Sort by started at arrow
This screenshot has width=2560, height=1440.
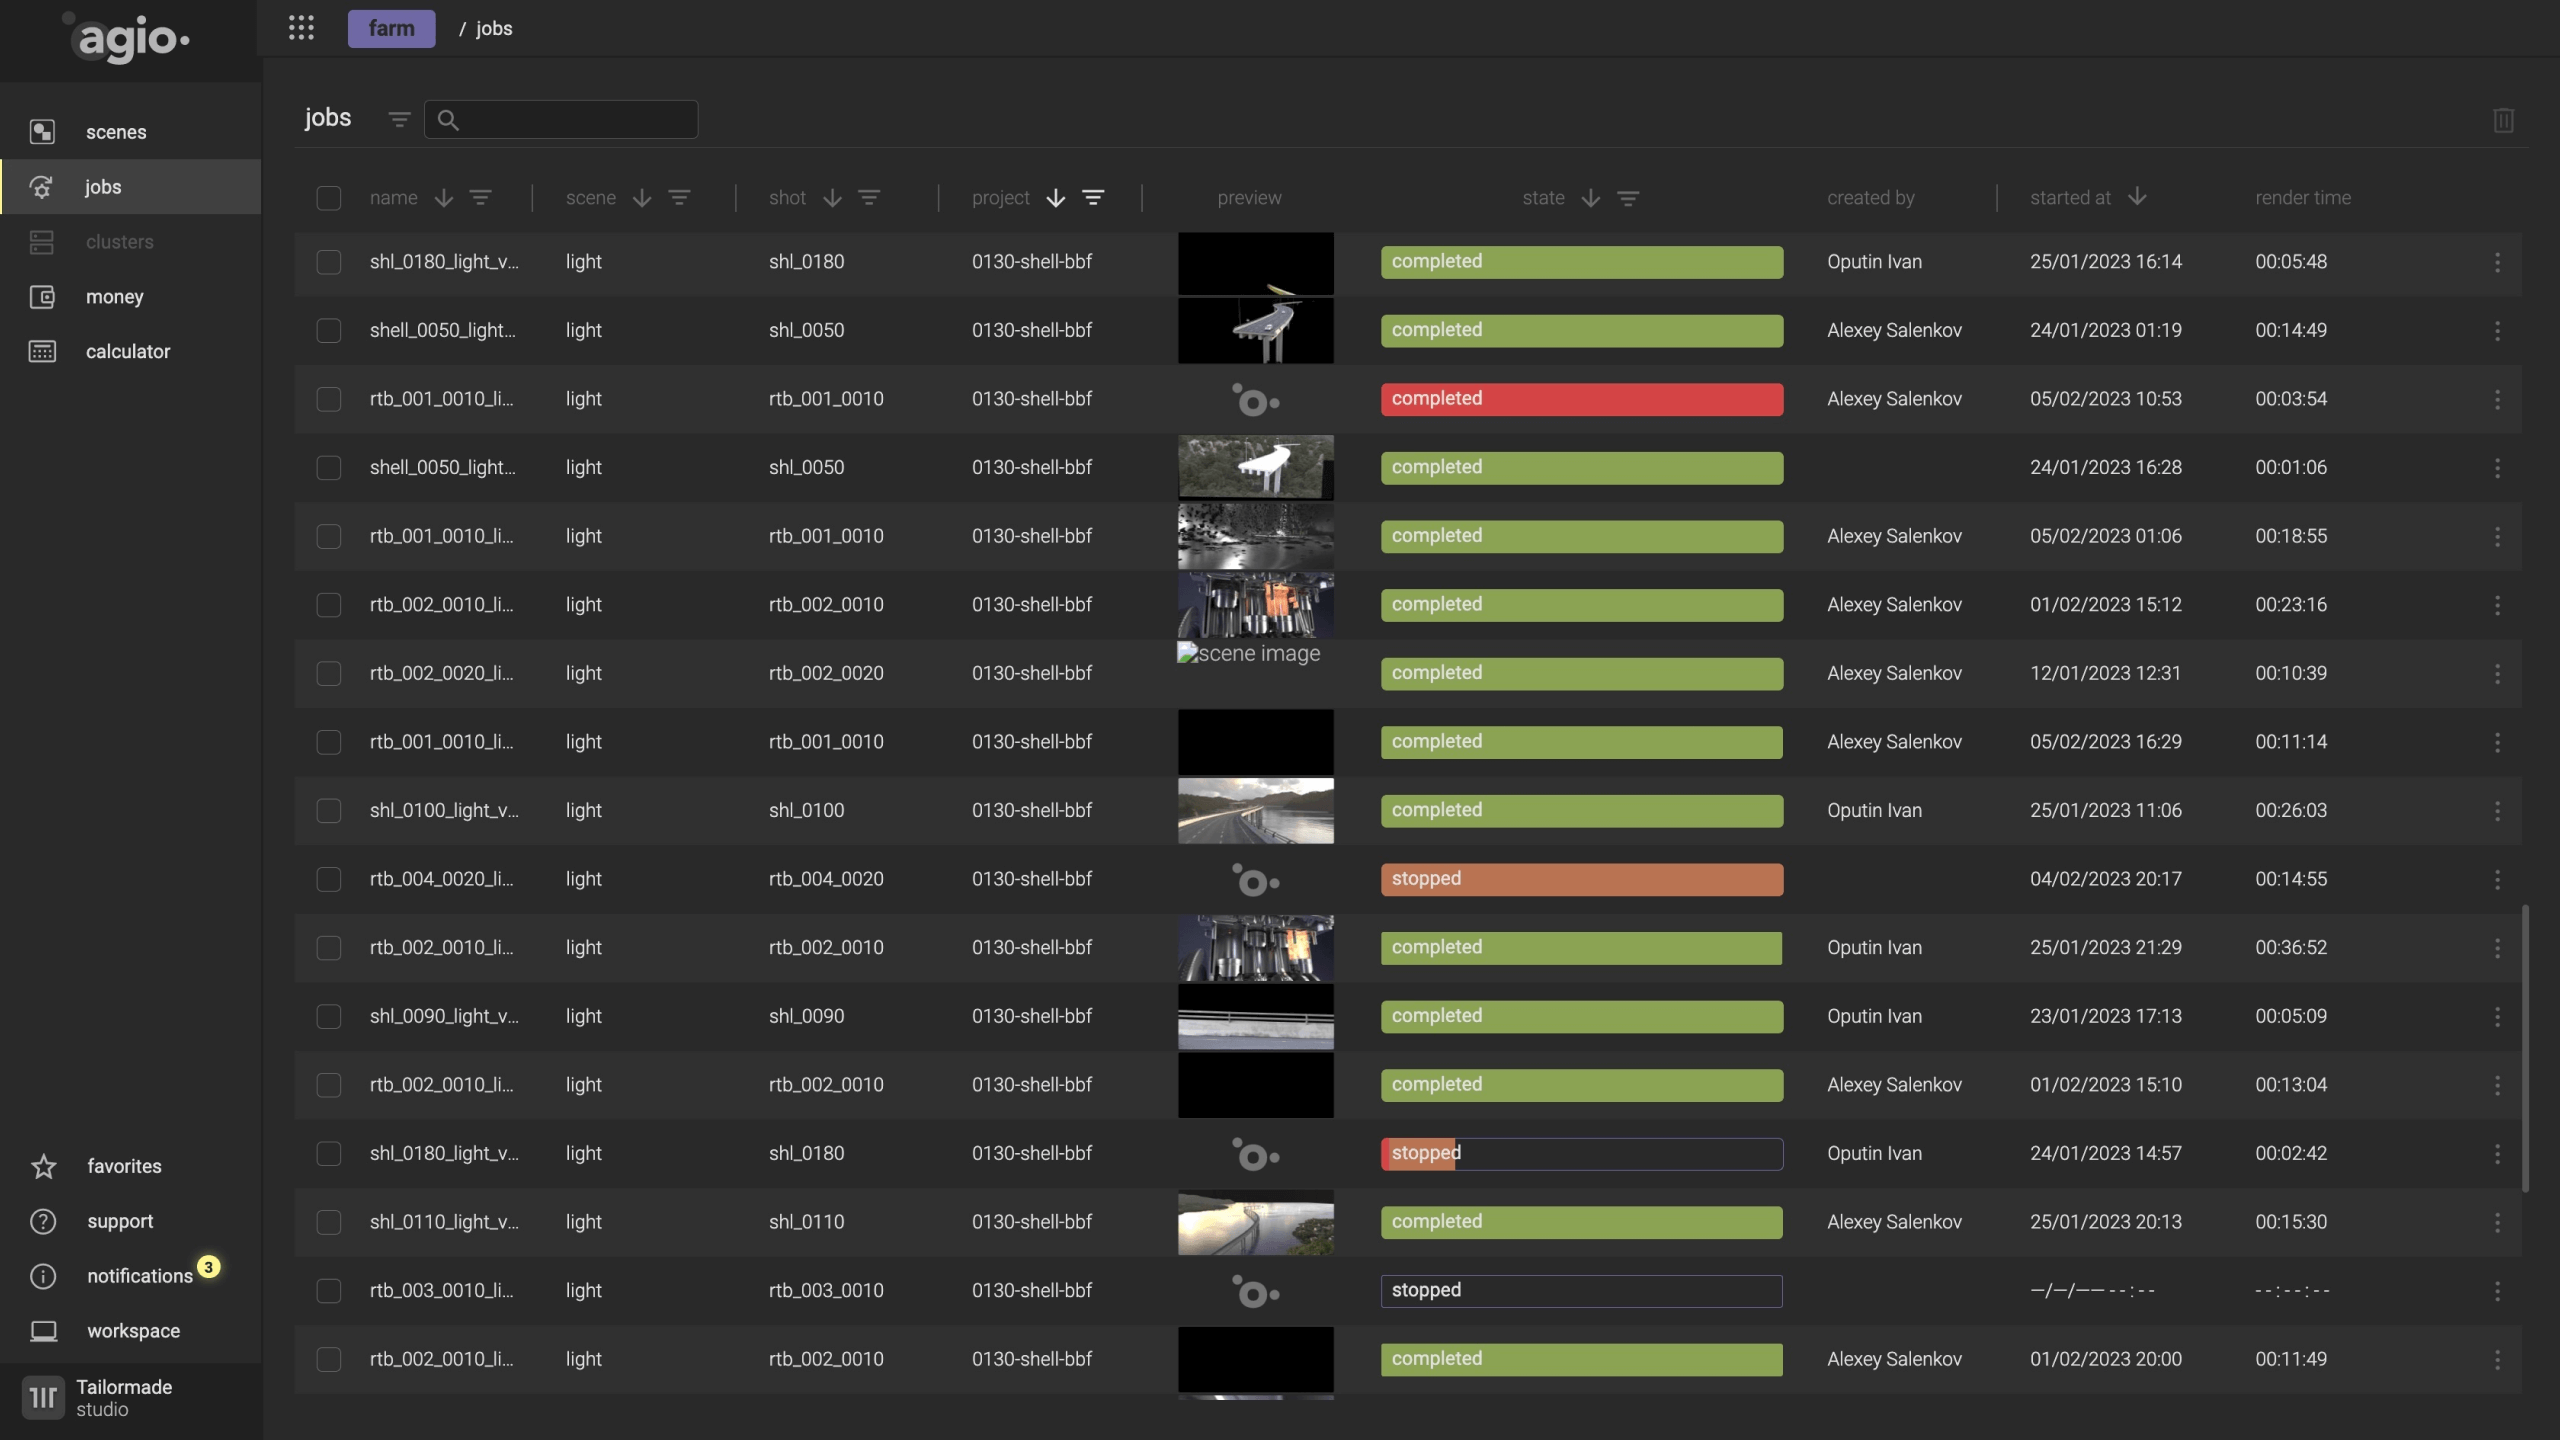[x=2137, y=197]
